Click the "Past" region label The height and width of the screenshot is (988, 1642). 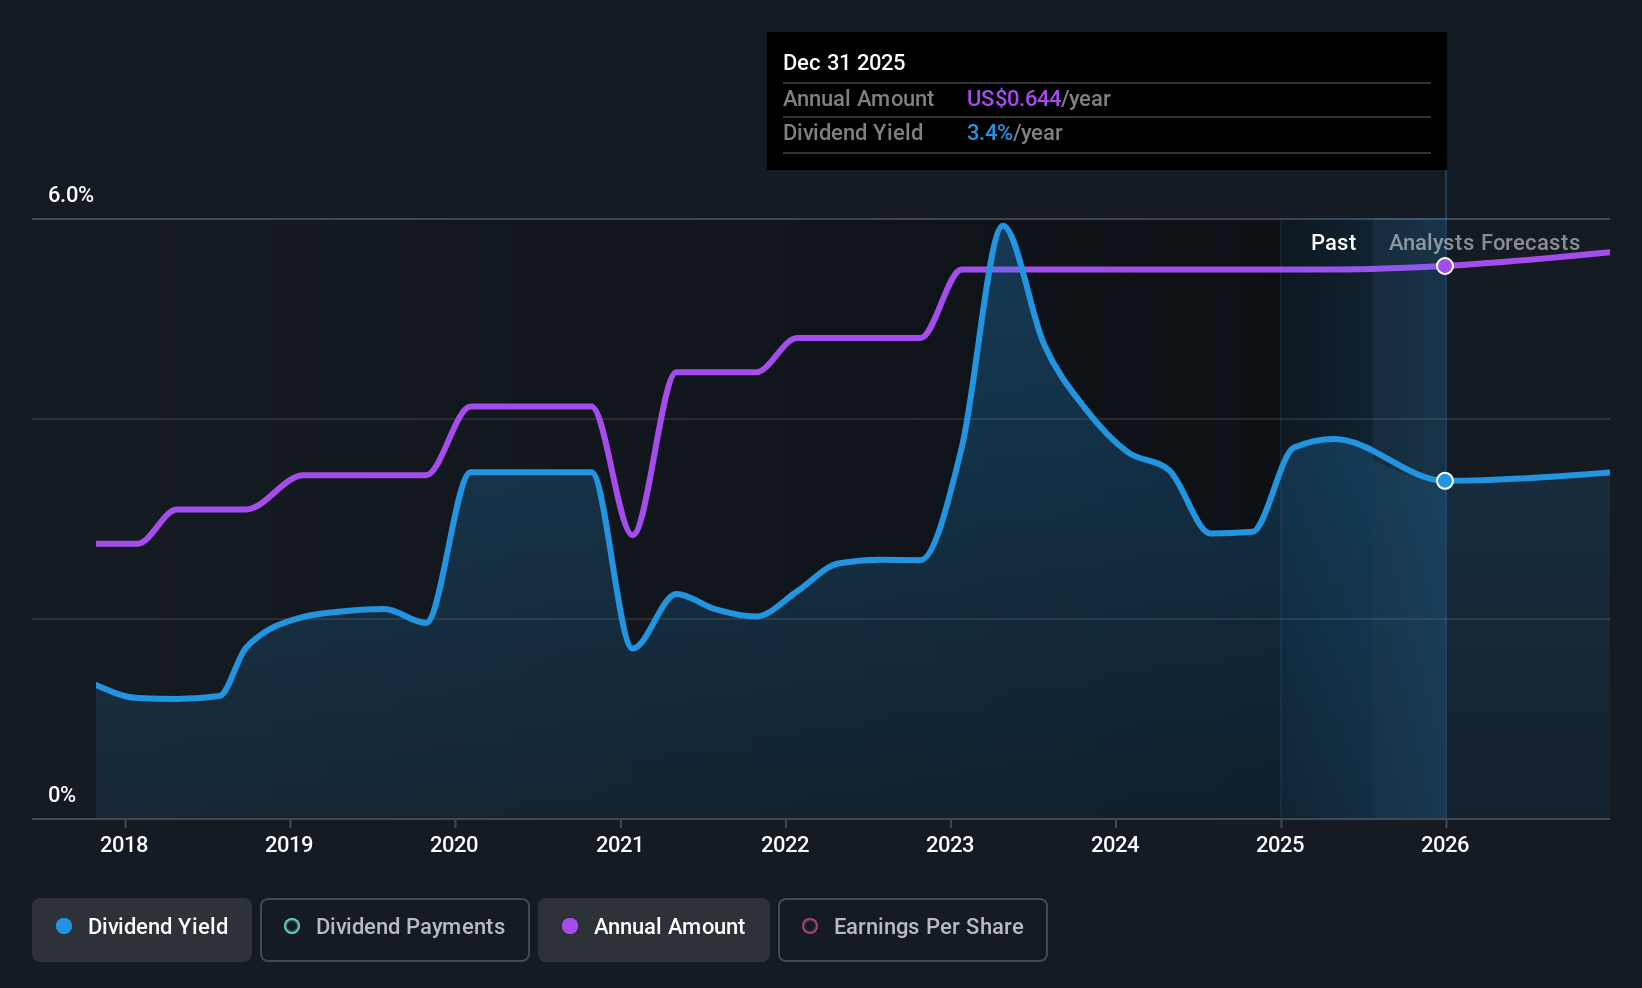click(1333, 243)
